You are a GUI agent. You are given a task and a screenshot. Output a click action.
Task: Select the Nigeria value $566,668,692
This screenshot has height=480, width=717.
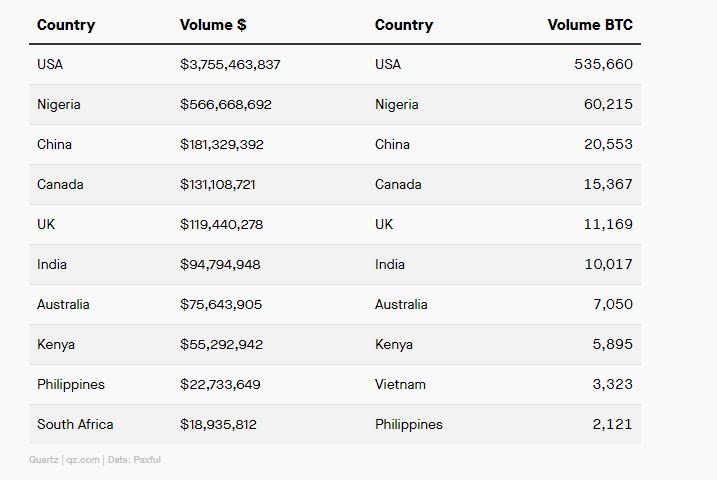(x=225, y=105)
